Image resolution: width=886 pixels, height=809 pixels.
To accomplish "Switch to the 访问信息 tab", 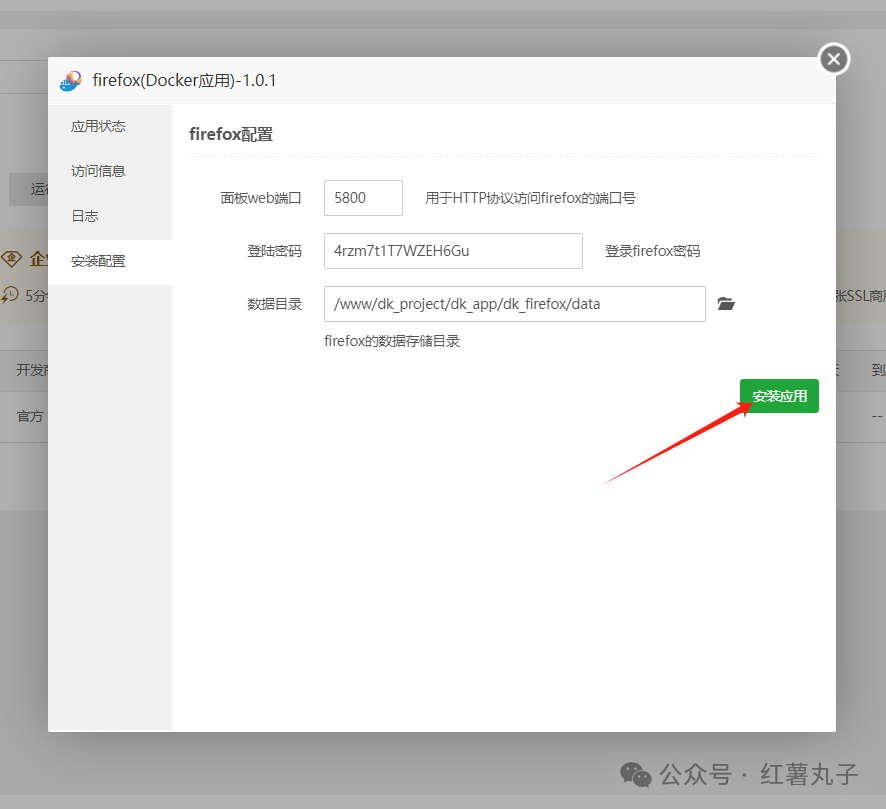I will pos(98,171).
